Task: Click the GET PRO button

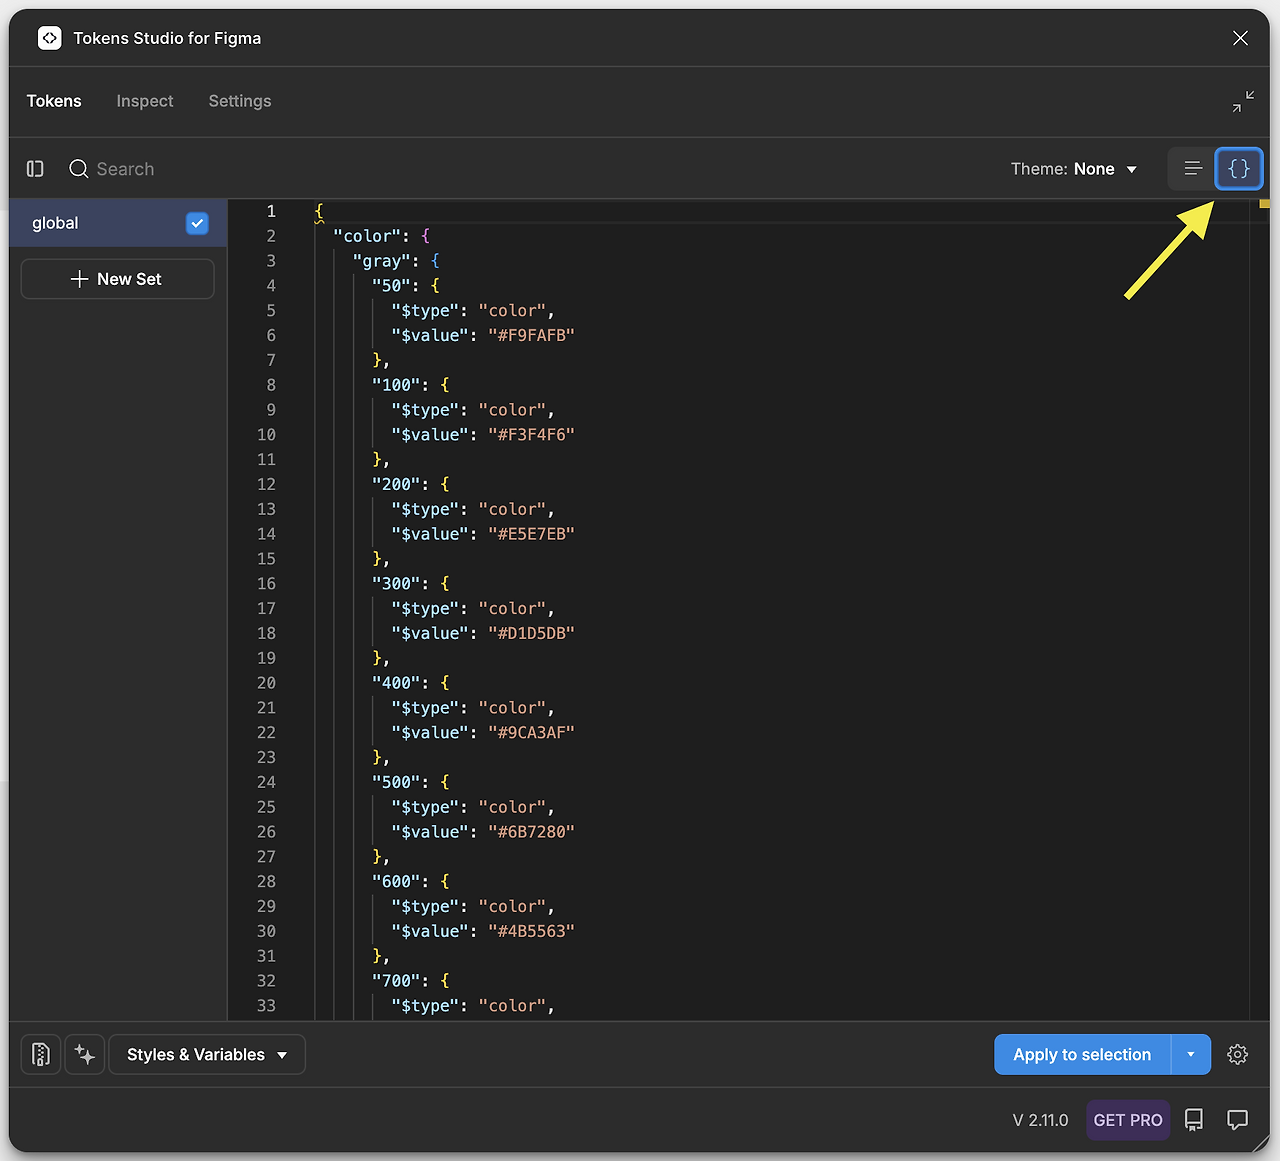Action: (x=1128, y=1120)
